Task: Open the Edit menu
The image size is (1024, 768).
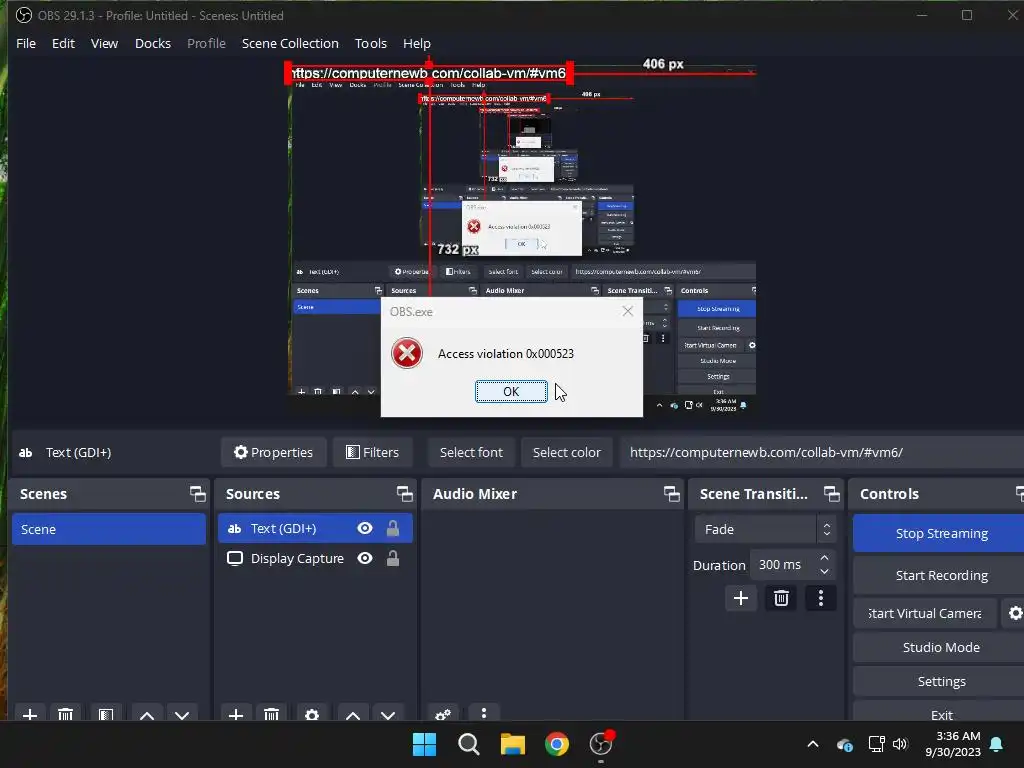Action: (x=63, y=43)
